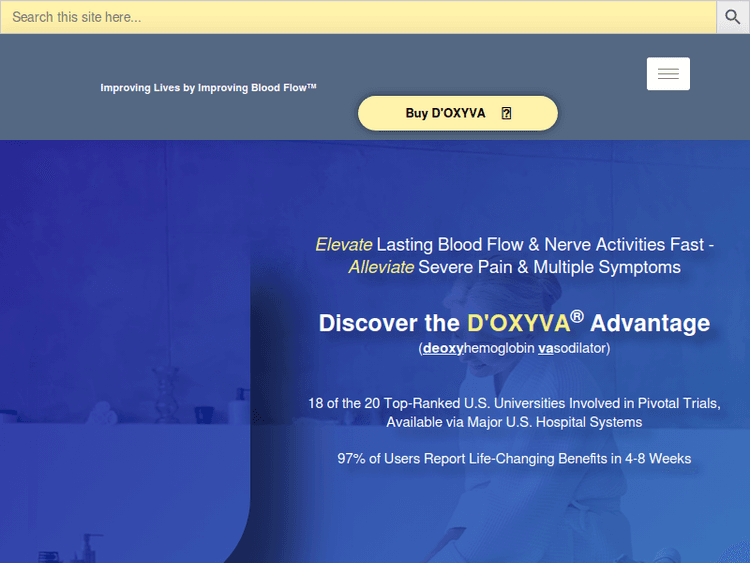Click the yellow 'D'OXYVA' word in the heading

tap(518, 323)
